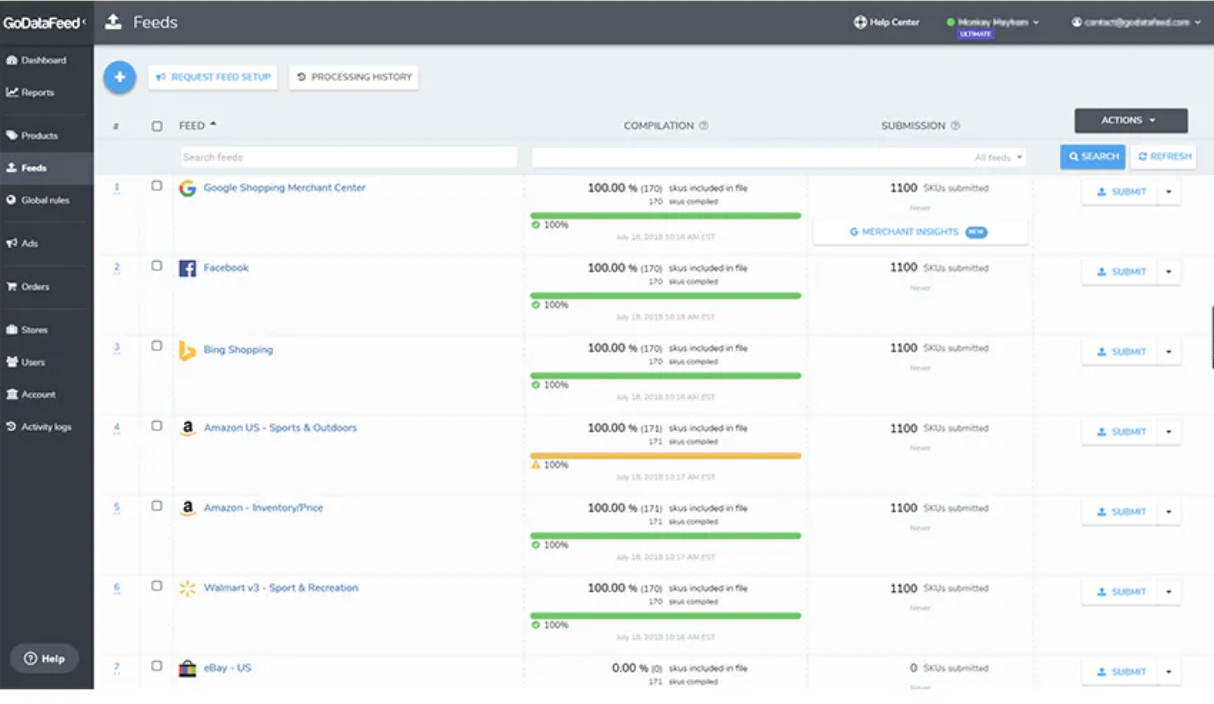
Task: Open the eBay - US feed link
Action: [x=228, y=668]
